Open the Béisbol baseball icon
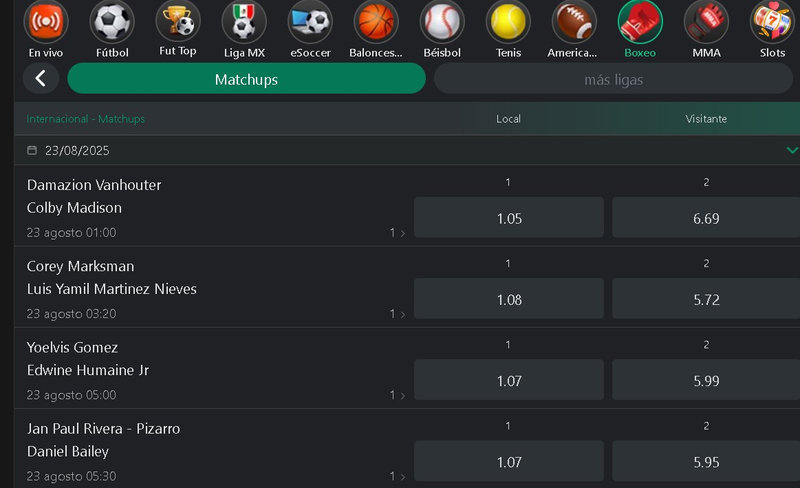The width and height of the screenshot is (800, 488). [x=442, y=21]
